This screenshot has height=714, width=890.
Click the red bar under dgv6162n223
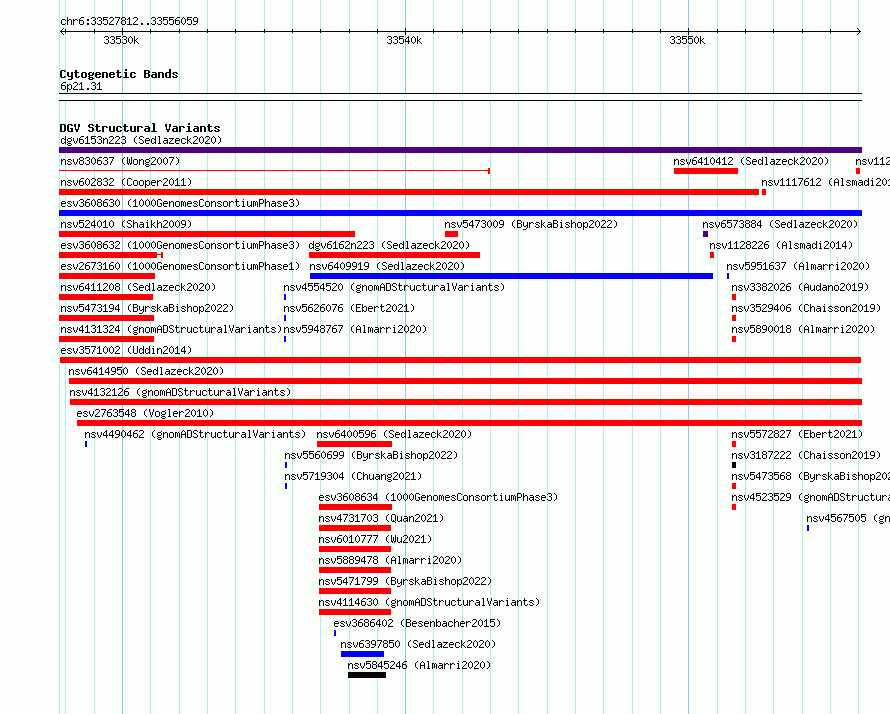tap(394, 255)
